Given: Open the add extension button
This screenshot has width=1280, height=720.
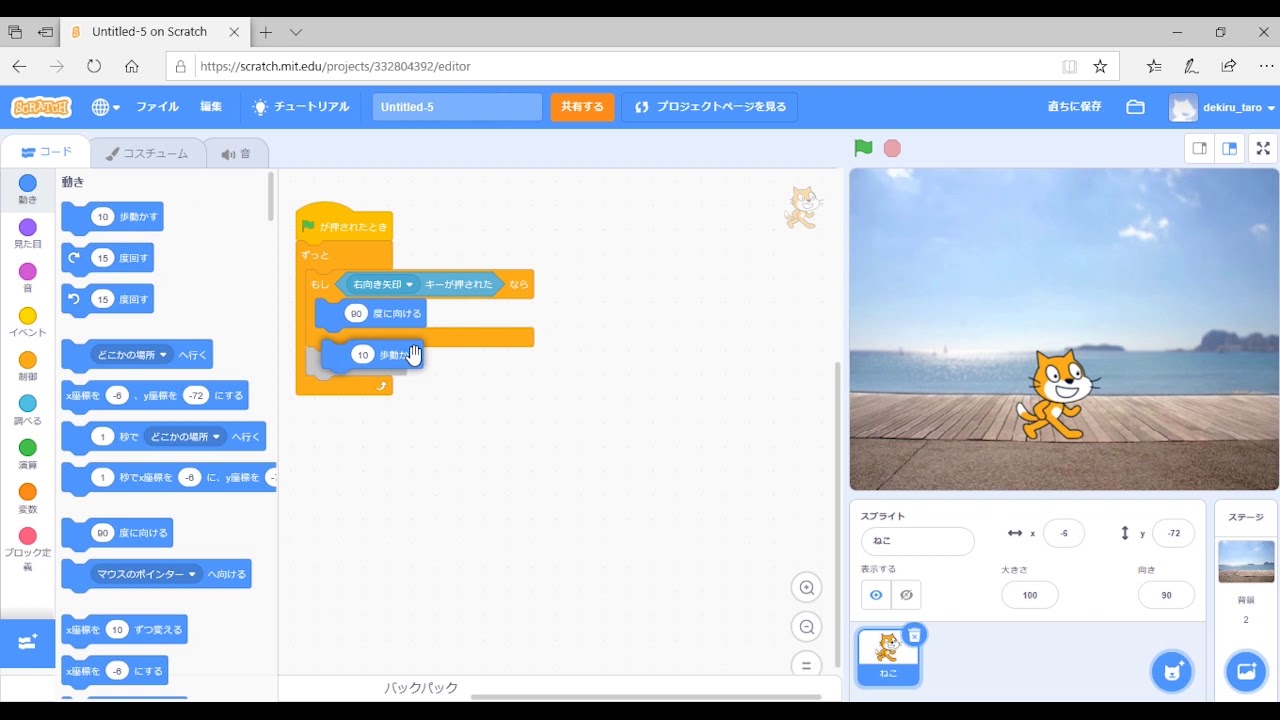Looking at the screenshot, I should [27, 642].
